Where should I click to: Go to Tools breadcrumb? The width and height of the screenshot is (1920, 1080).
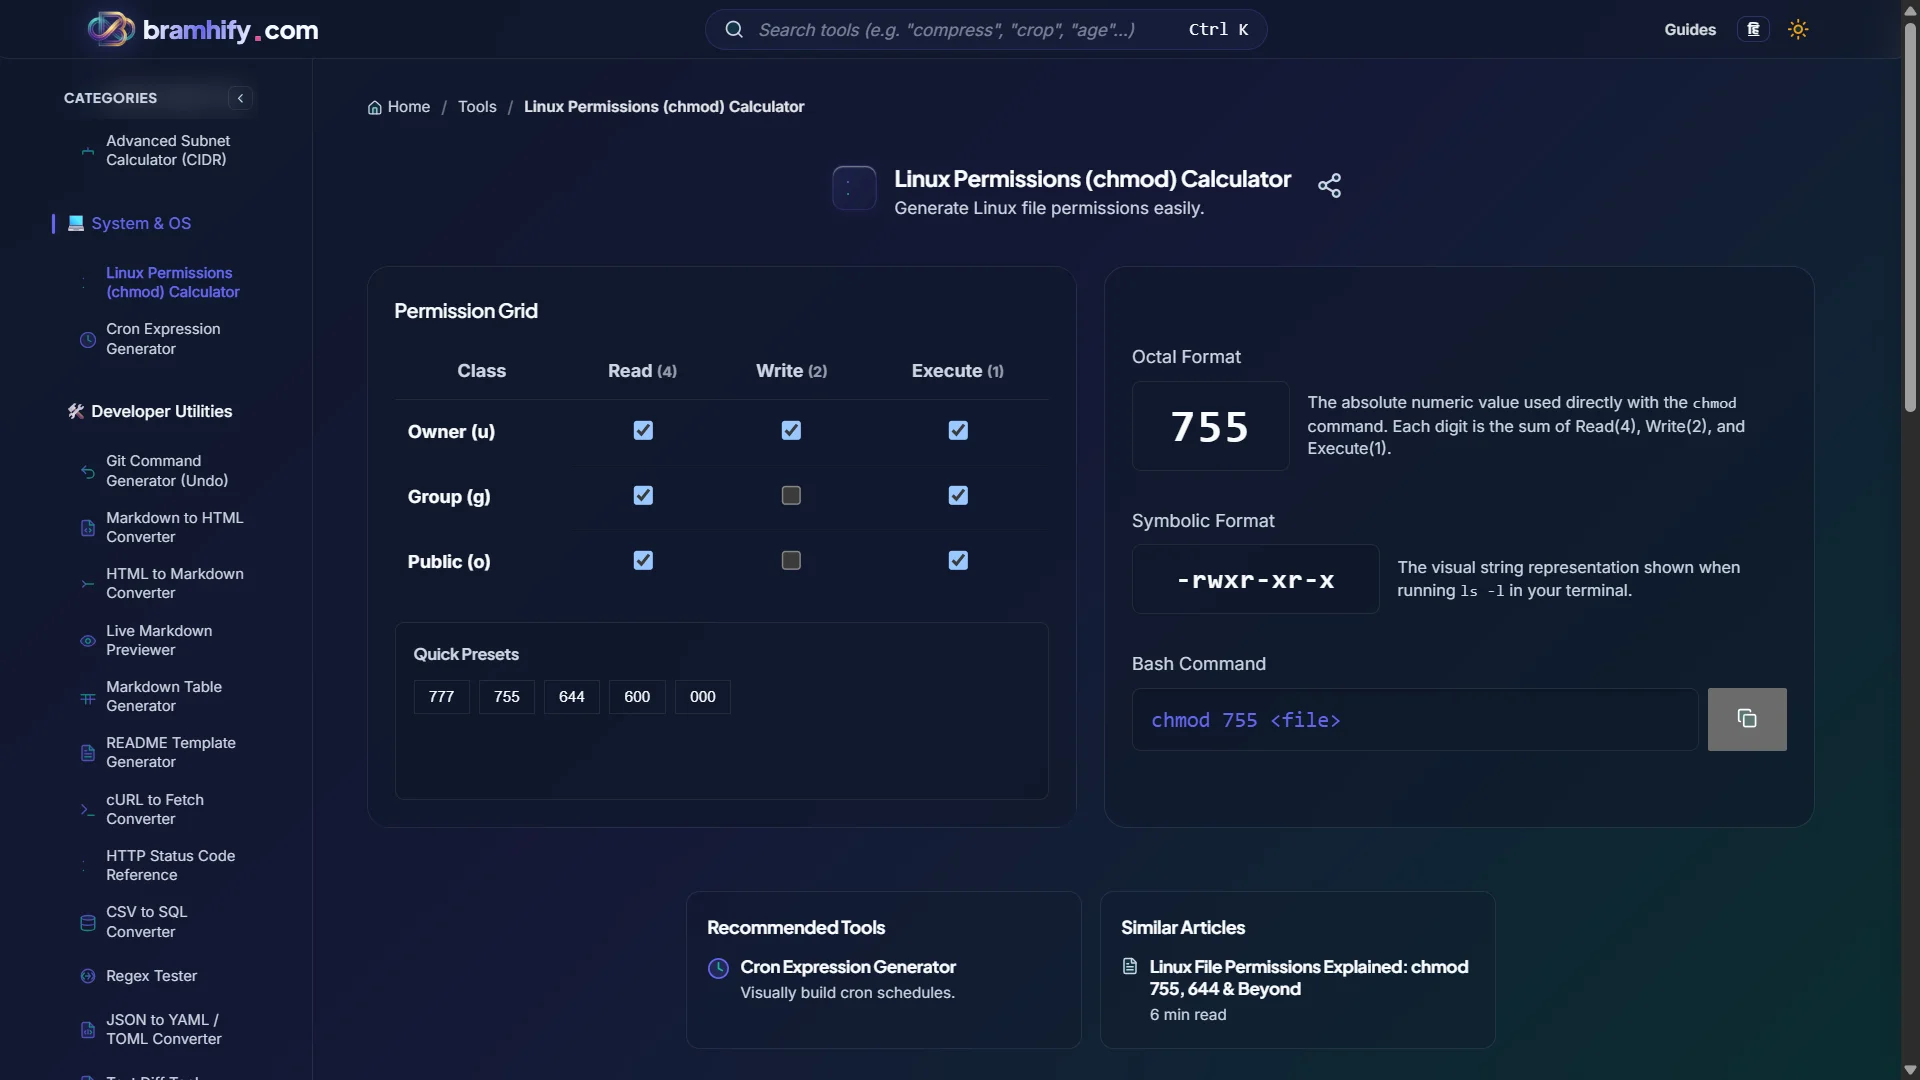point(477,107)
